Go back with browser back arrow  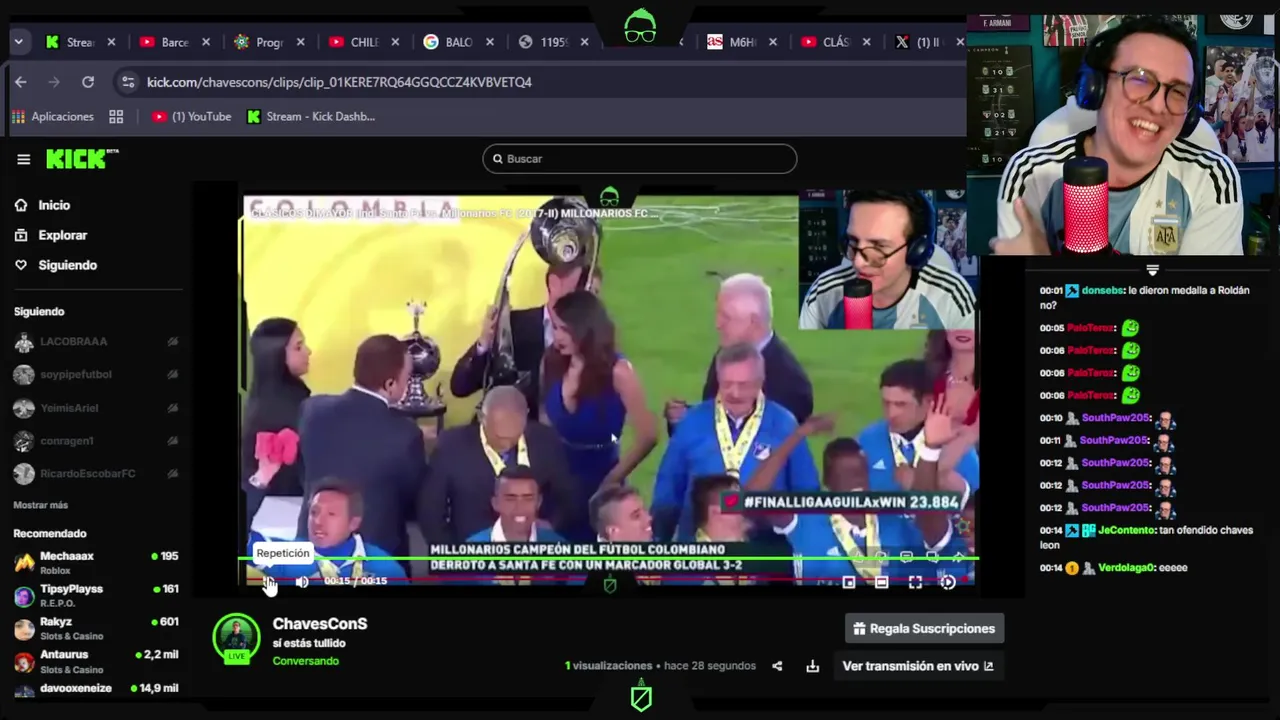21,82
